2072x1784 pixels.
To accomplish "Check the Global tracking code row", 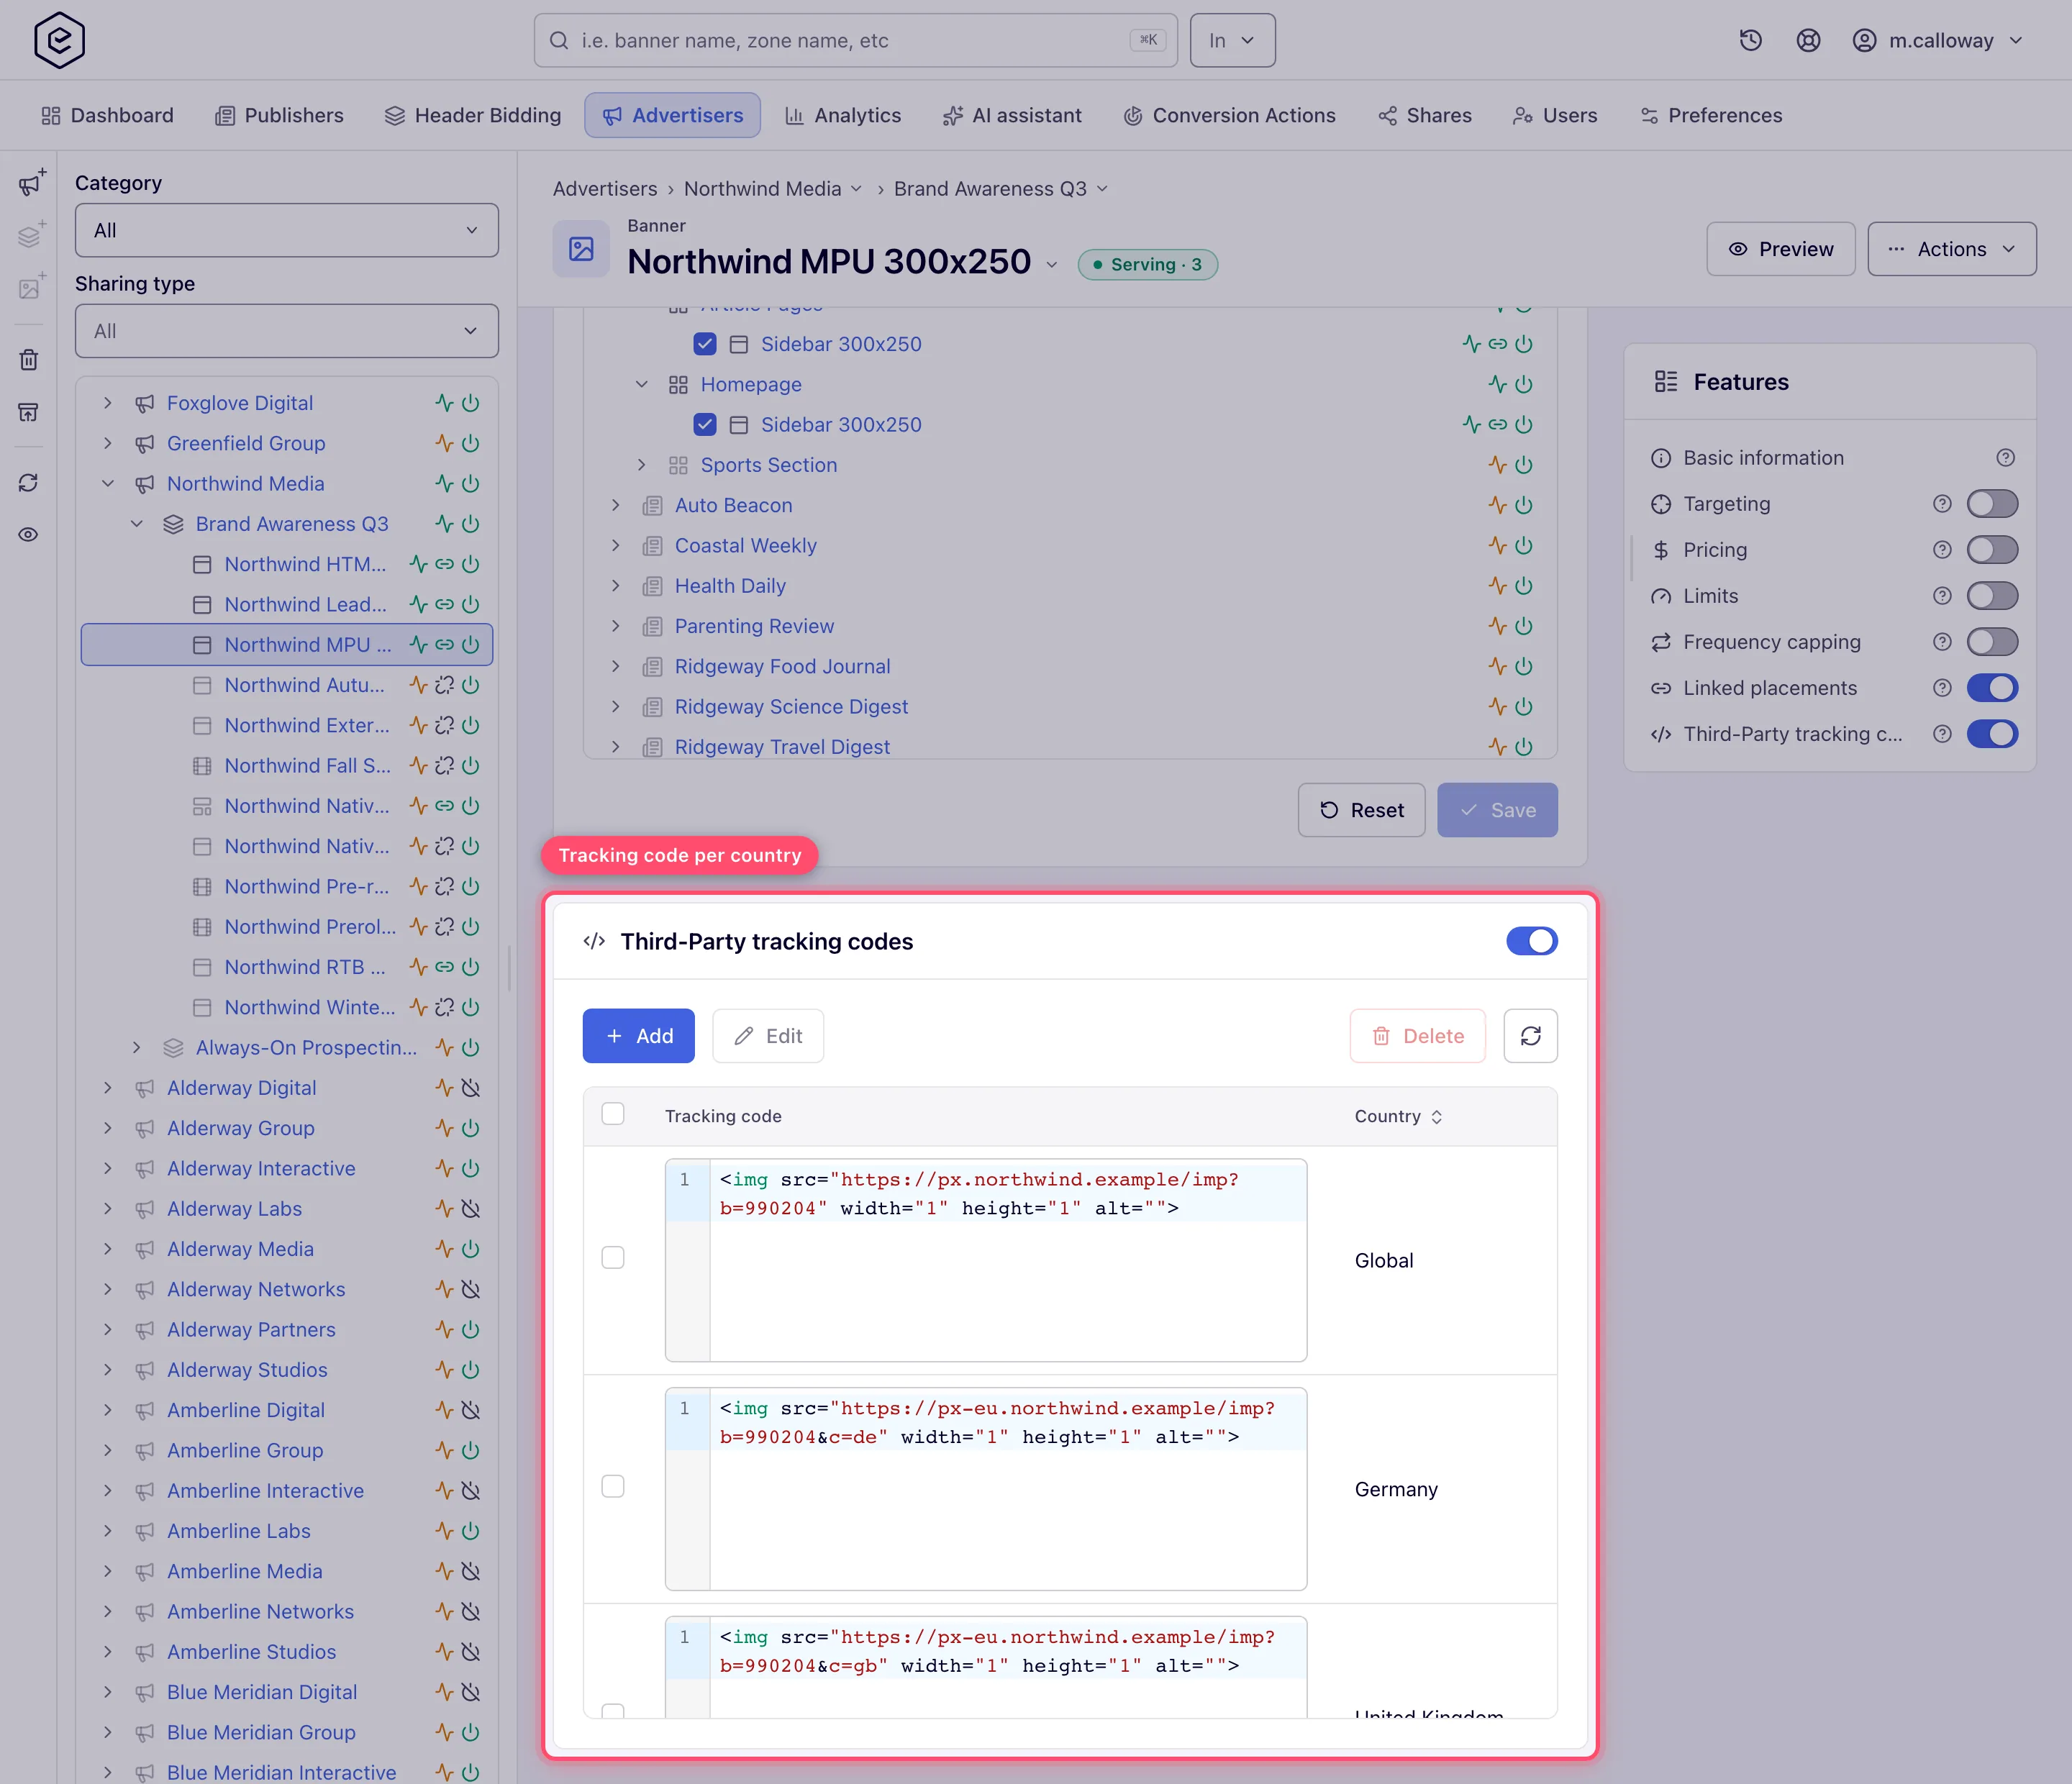I will 613,1258.
